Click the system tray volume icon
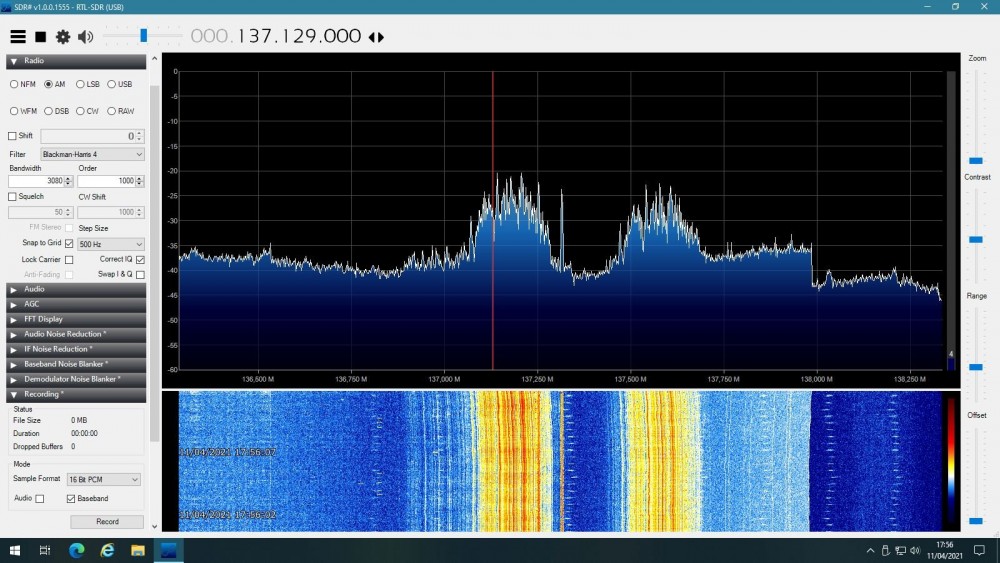Image resolution: width=1000 pixels, height=563 pixels. tap(915, 550)
